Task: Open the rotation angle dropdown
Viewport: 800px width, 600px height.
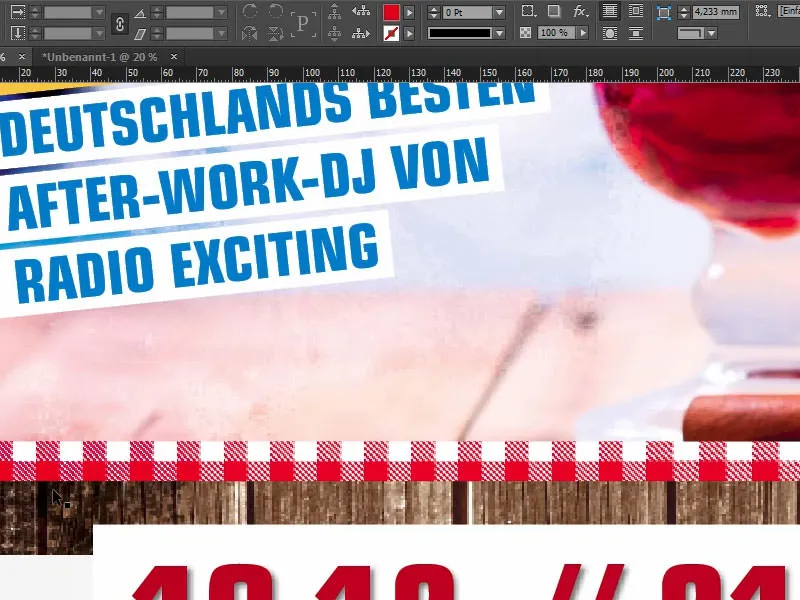Action: coord(221,12)
